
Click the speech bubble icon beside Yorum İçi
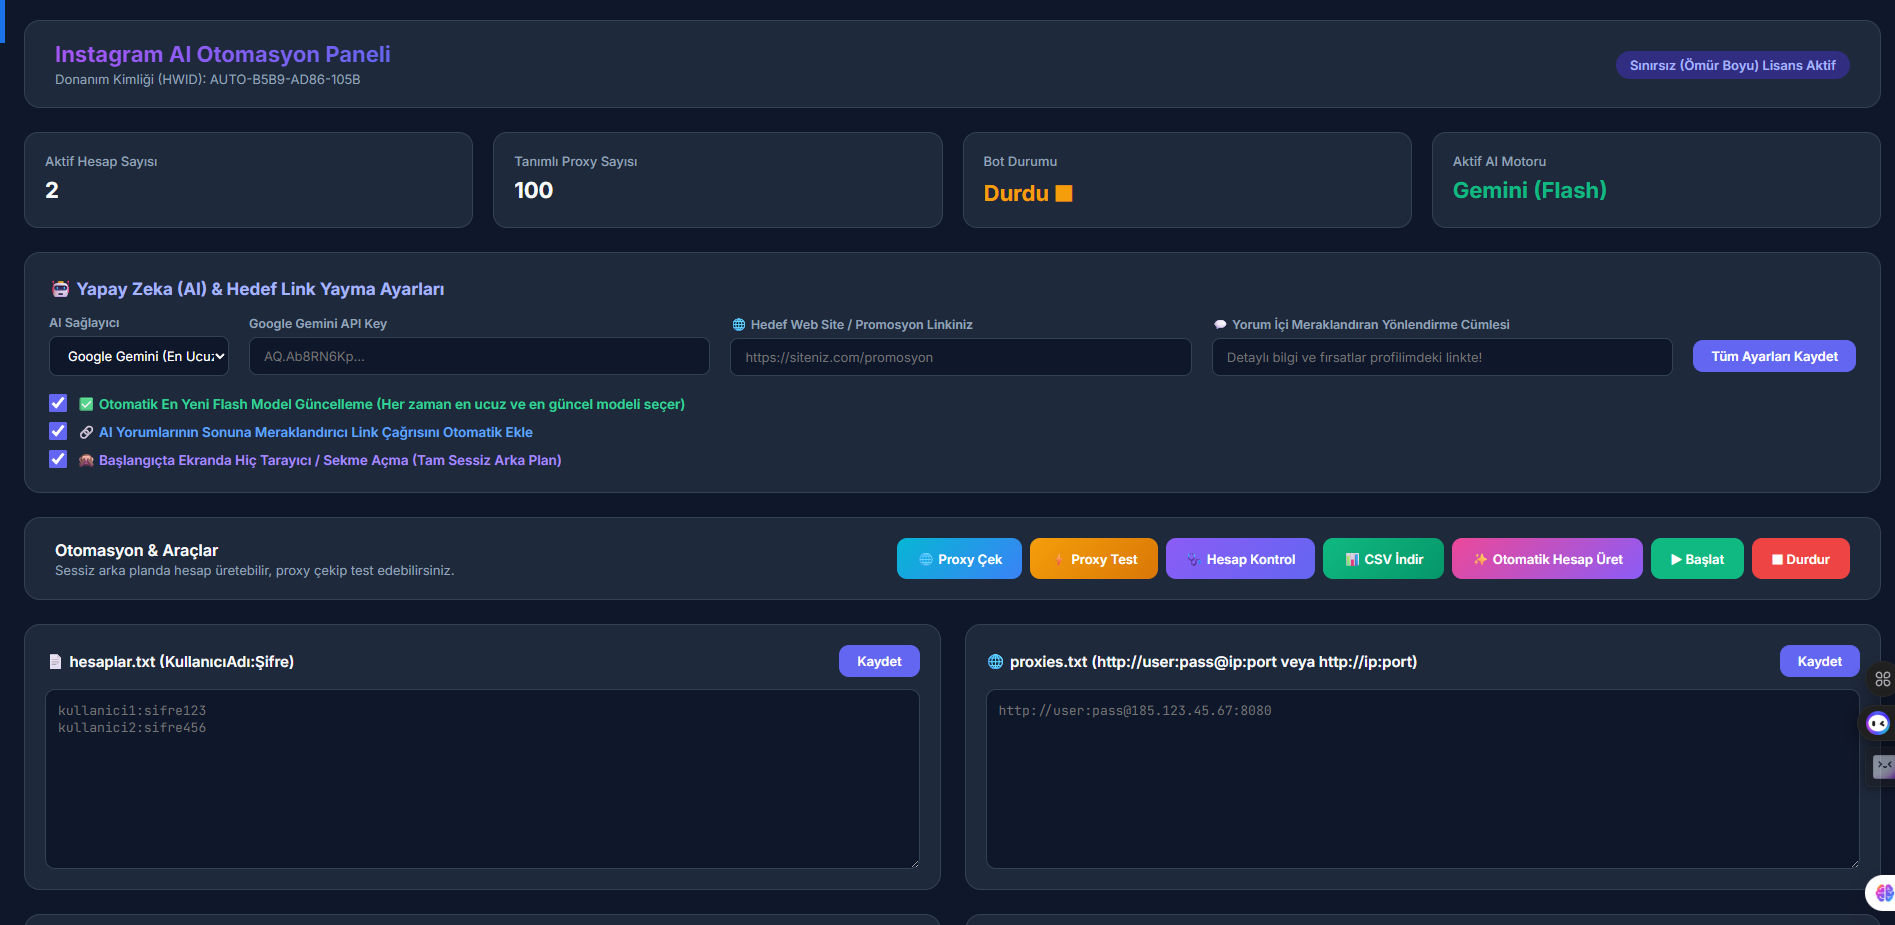[1220, 325]
